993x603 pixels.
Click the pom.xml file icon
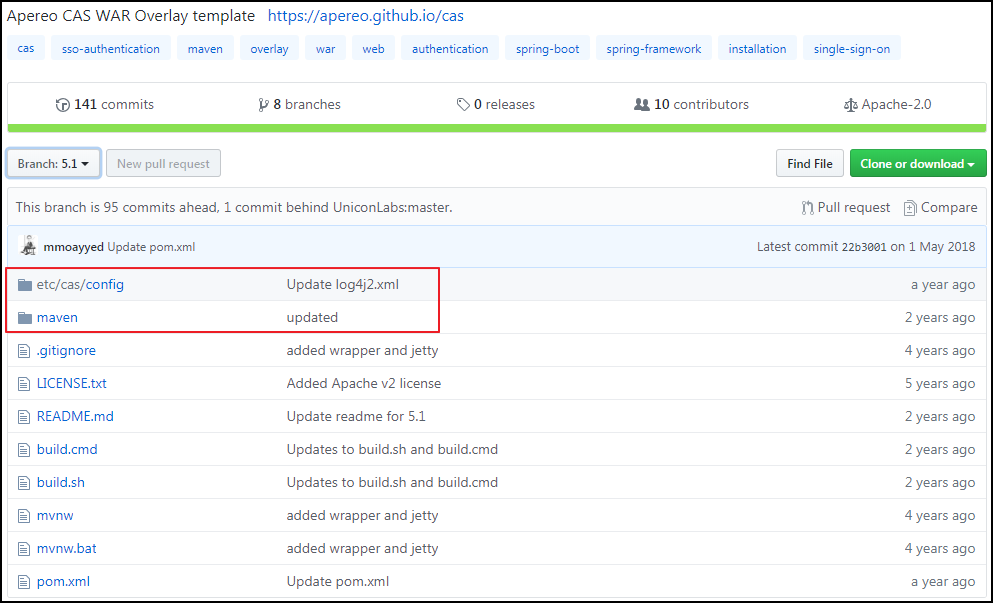[24, 581]
